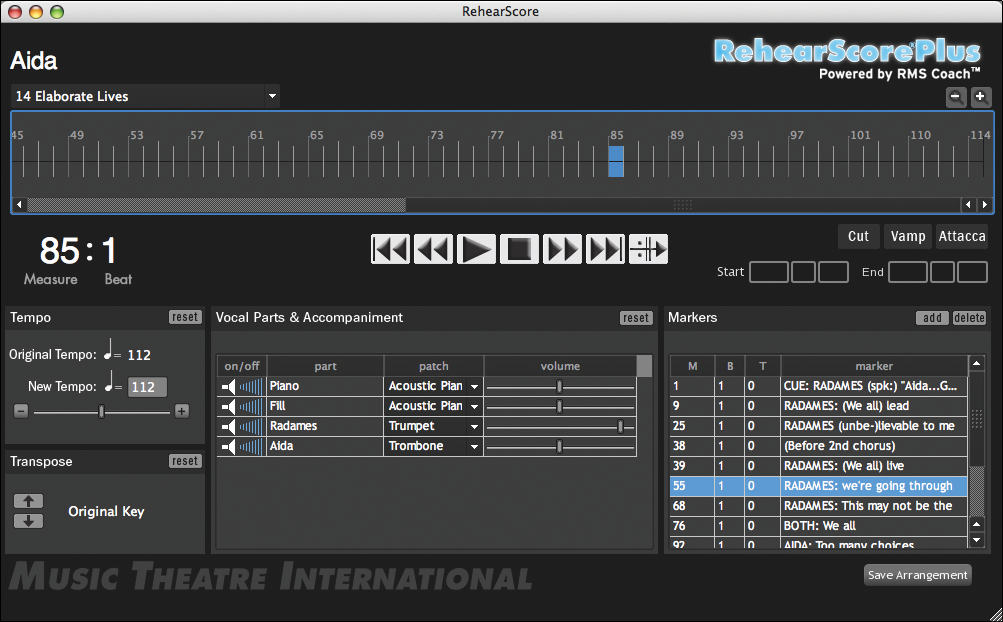Click Save Arrangement button
The width and height of the screenshot is (1003, 622).
click(x=917, y=575)
